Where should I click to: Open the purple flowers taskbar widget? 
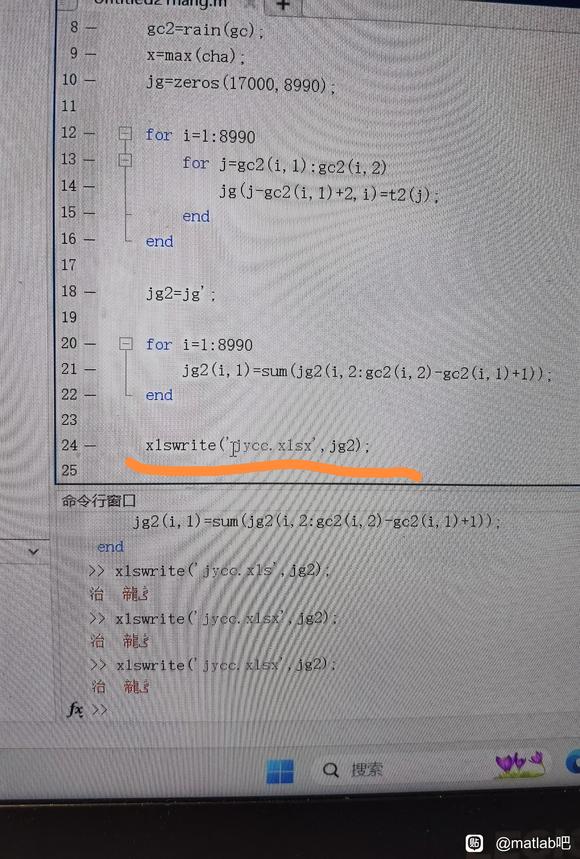(x=519, y=765)
